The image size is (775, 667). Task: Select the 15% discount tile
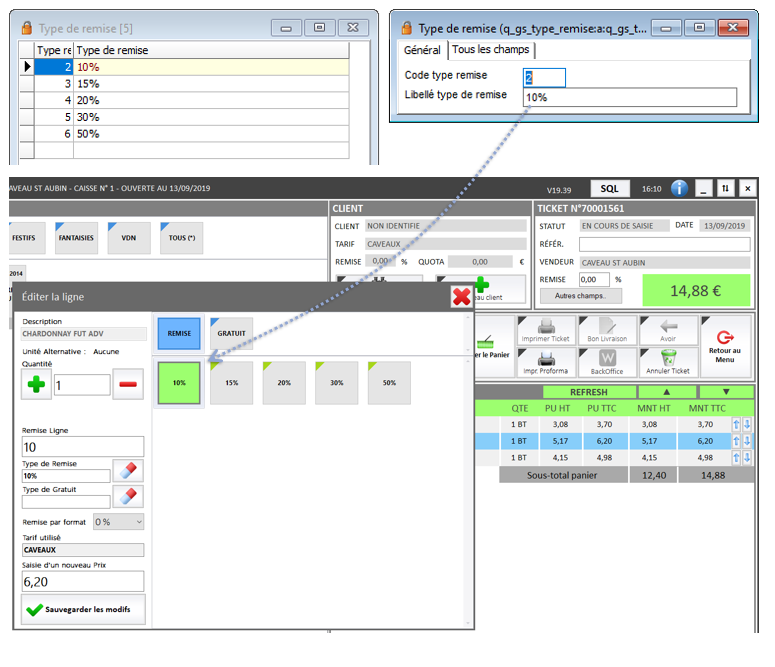click(232, 383)
